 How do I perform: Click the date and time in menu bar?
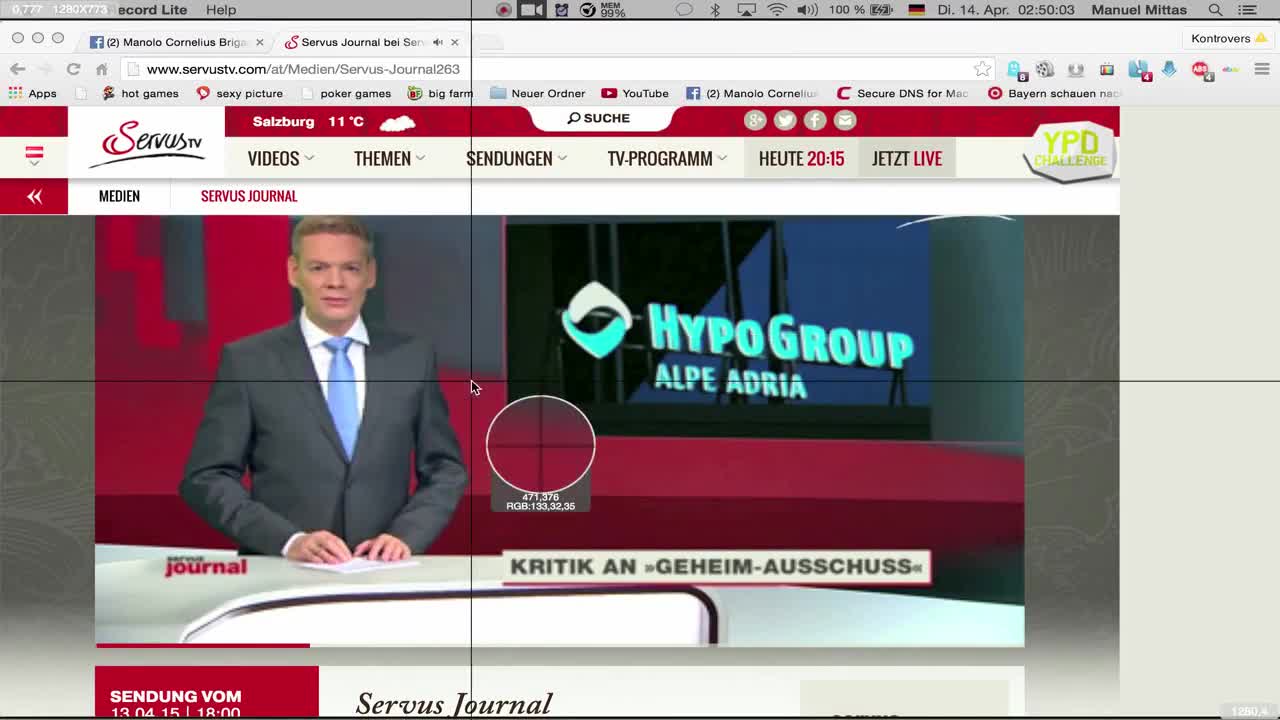1006,10
